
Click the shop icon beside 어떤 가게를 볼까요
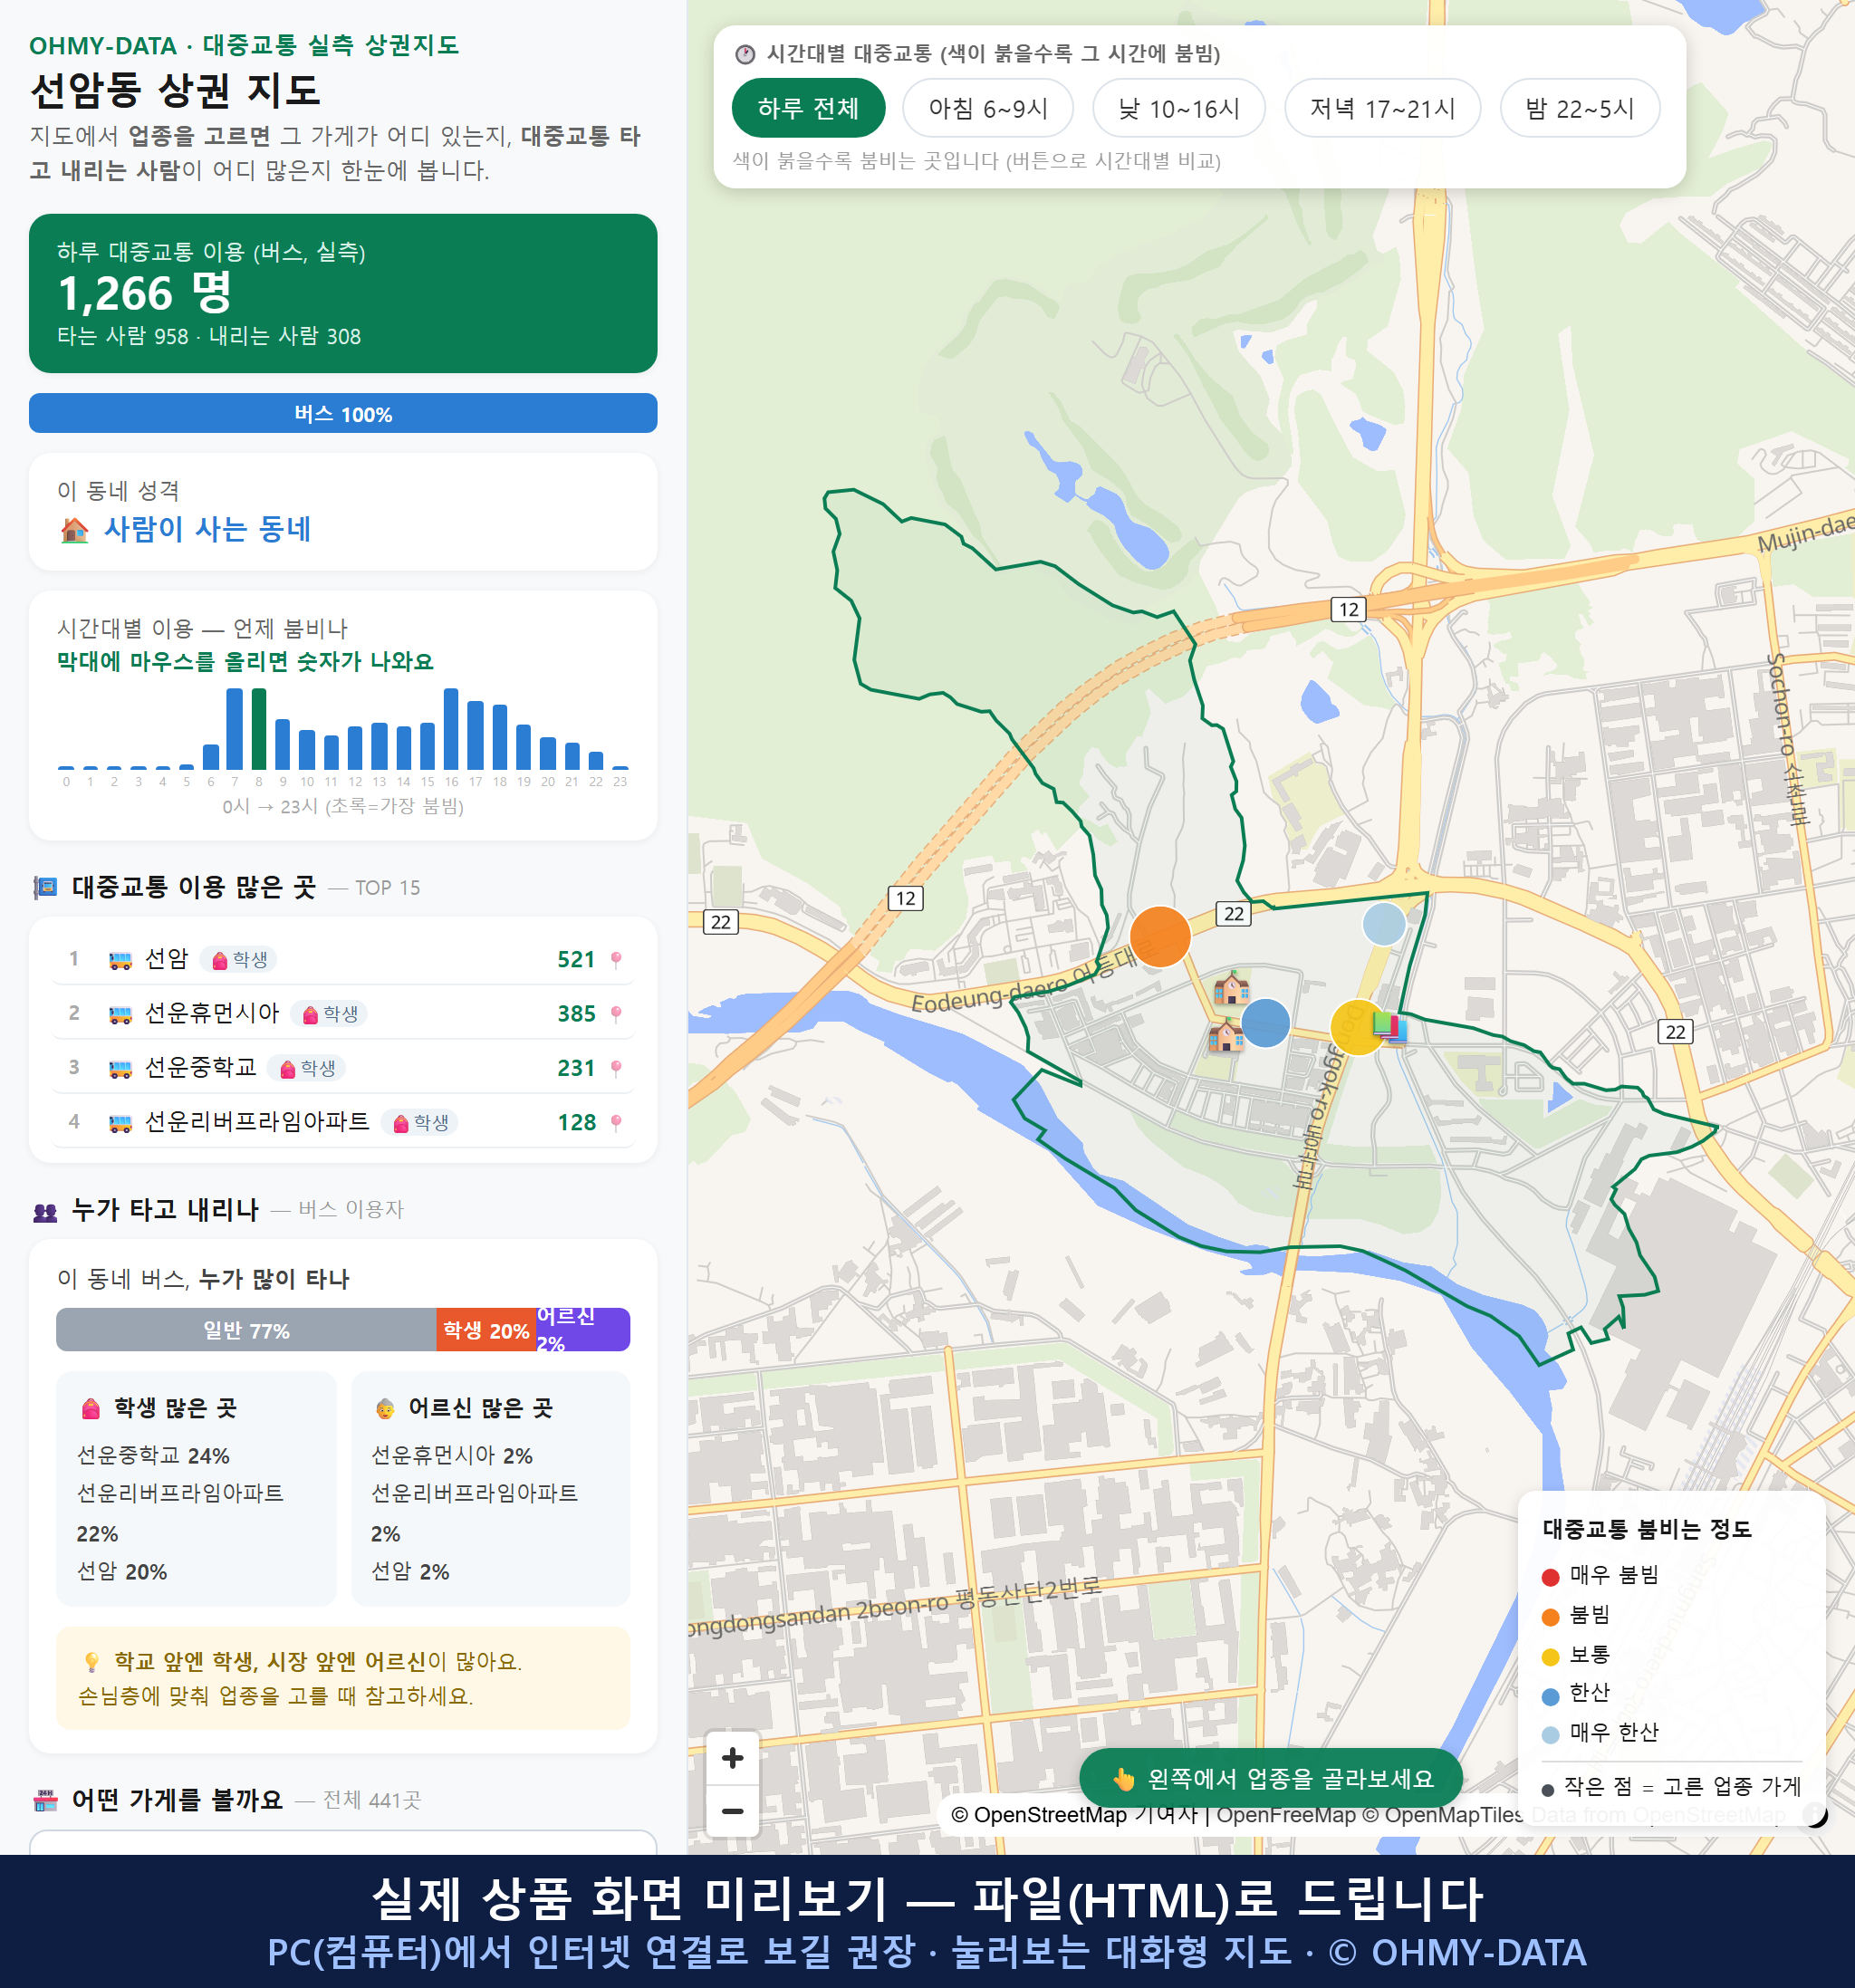click(x=45, y=1801)
